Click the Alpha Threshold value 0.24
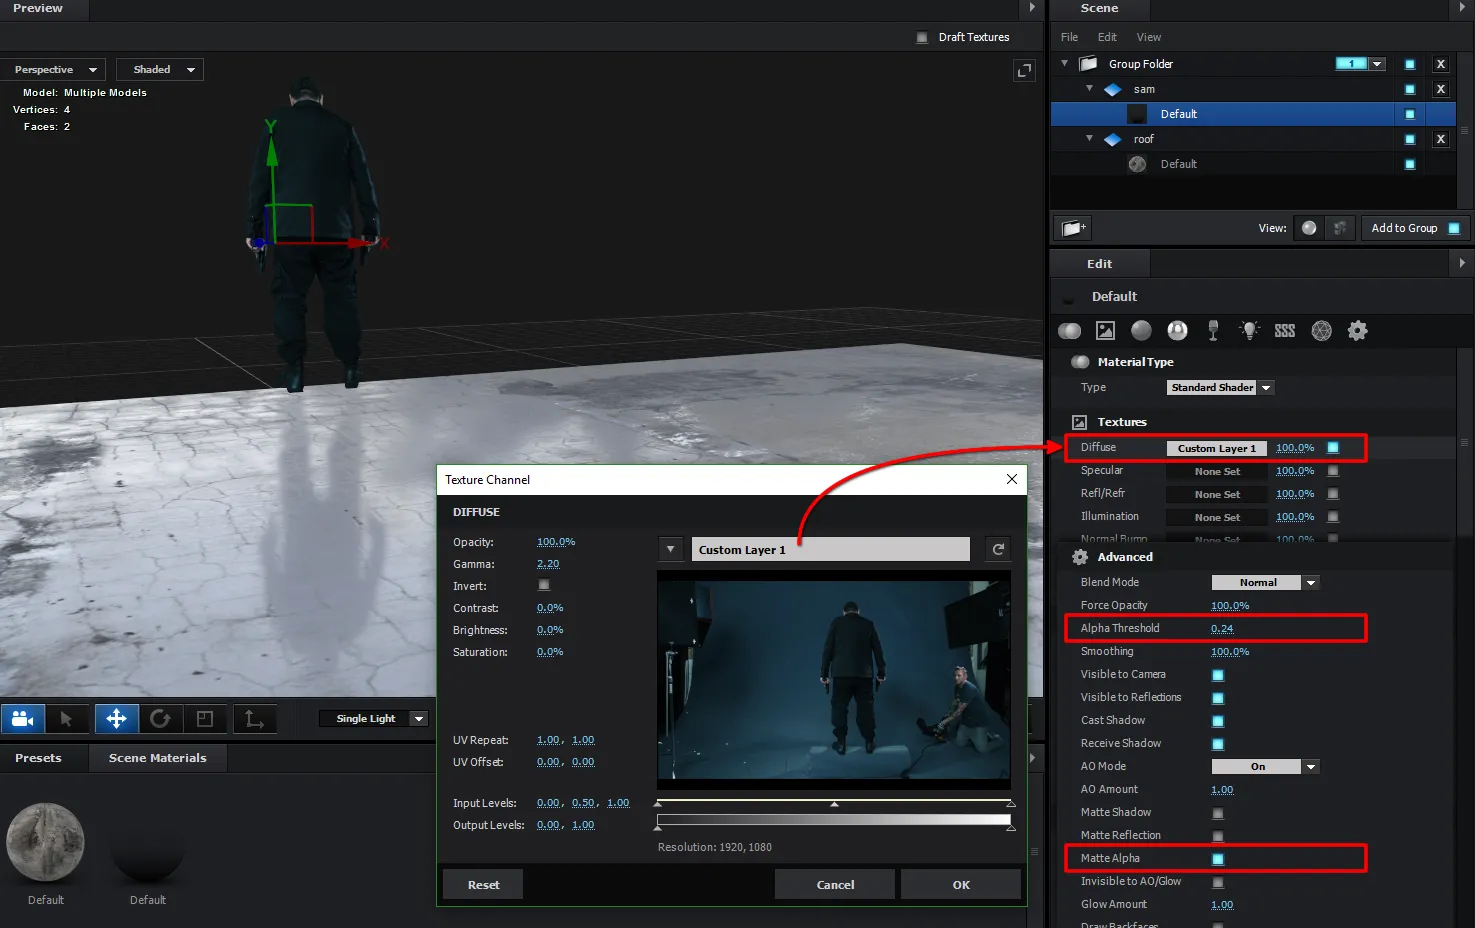 click(x=1221, y=629)
